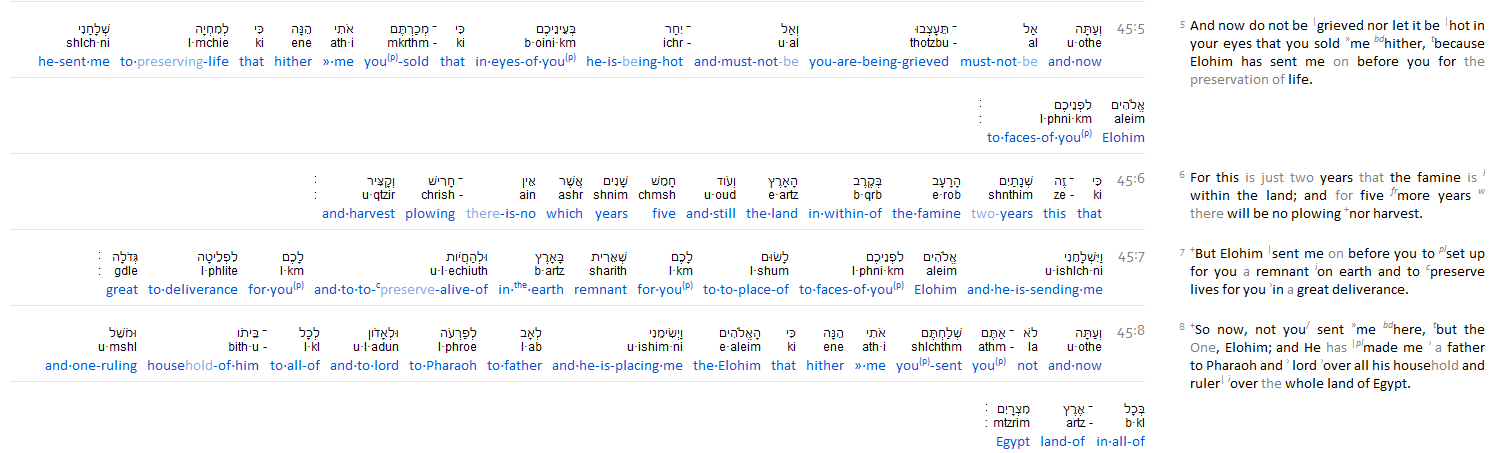Click the gloss "to-Pharaoh"
This screenshot has height=453, width=1495.
click(441, 366)
